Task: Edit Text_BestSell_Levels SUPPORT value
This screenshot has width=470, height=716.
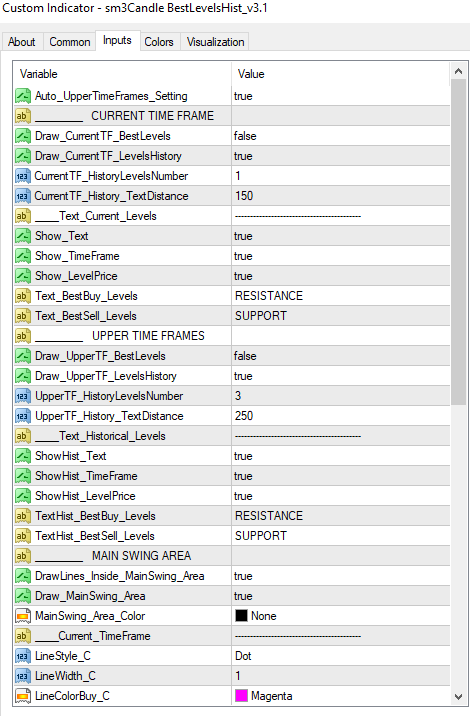Action: click(x=340, y=316)
